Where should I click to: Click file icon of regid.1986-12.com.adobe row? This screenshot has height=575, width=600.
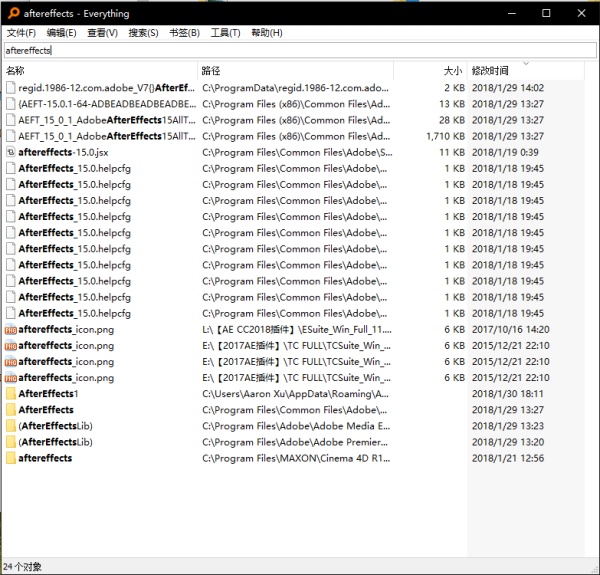[11, 88]
